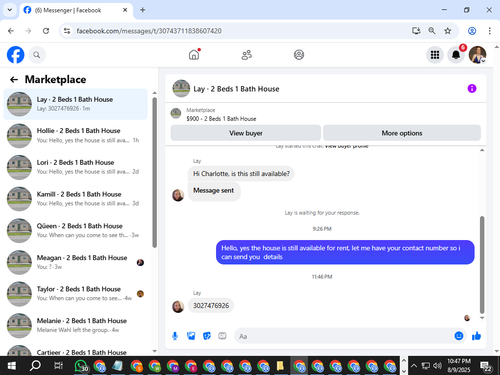Screen dimensions: 500x375
Task: Open the Queen - 2 Beds 1 Bath House chat
Action: (75, 230)
